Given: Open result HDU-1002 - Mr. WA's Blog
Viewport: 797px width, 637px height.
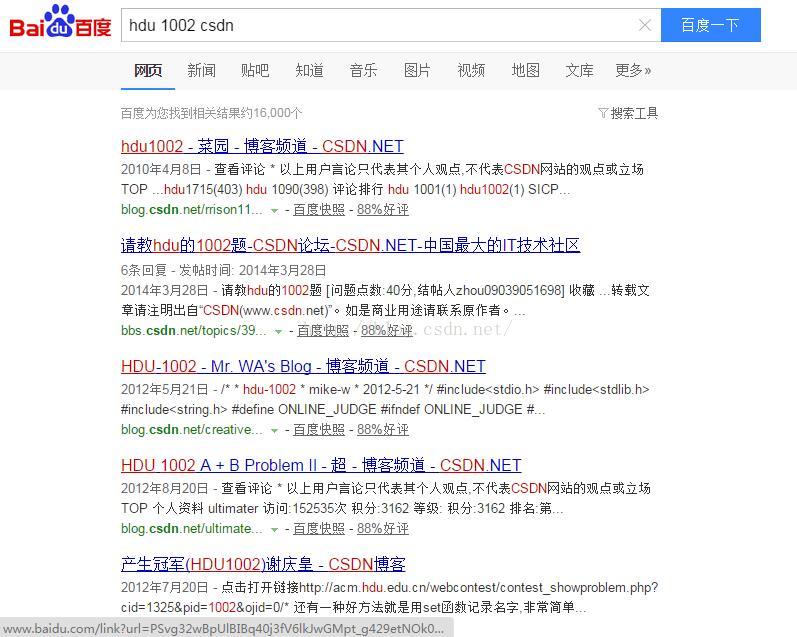Looking at the screenshot, I should point(303,366).
